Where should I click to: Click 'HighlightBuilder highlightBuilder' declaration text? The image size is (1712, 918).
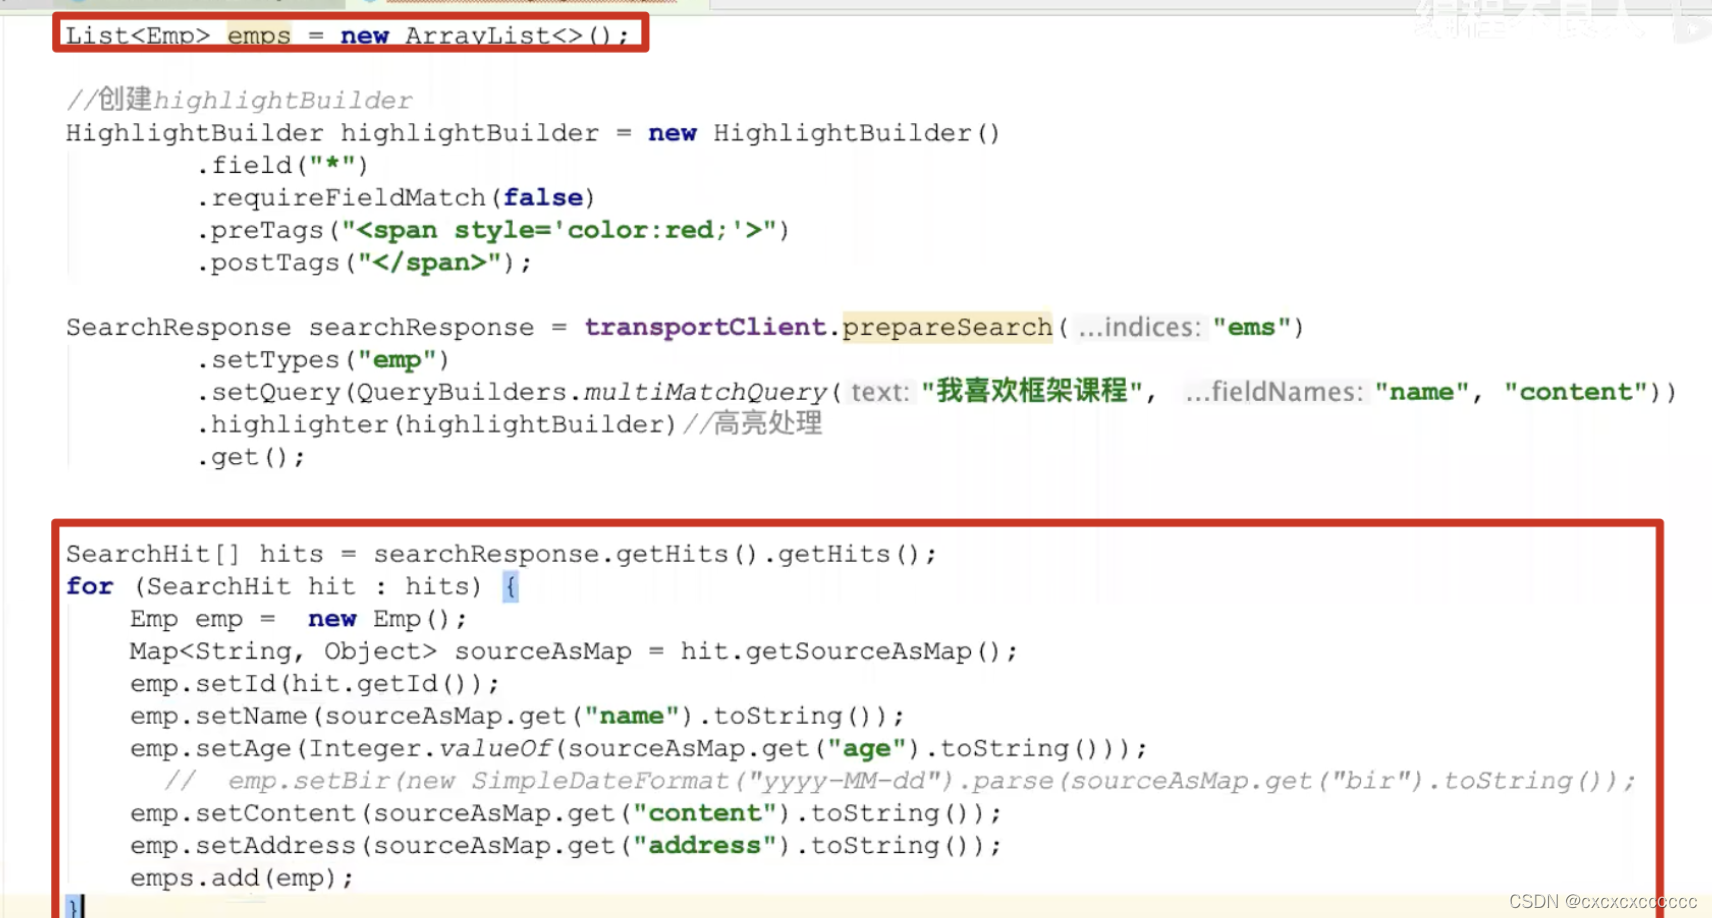point(332,133)
